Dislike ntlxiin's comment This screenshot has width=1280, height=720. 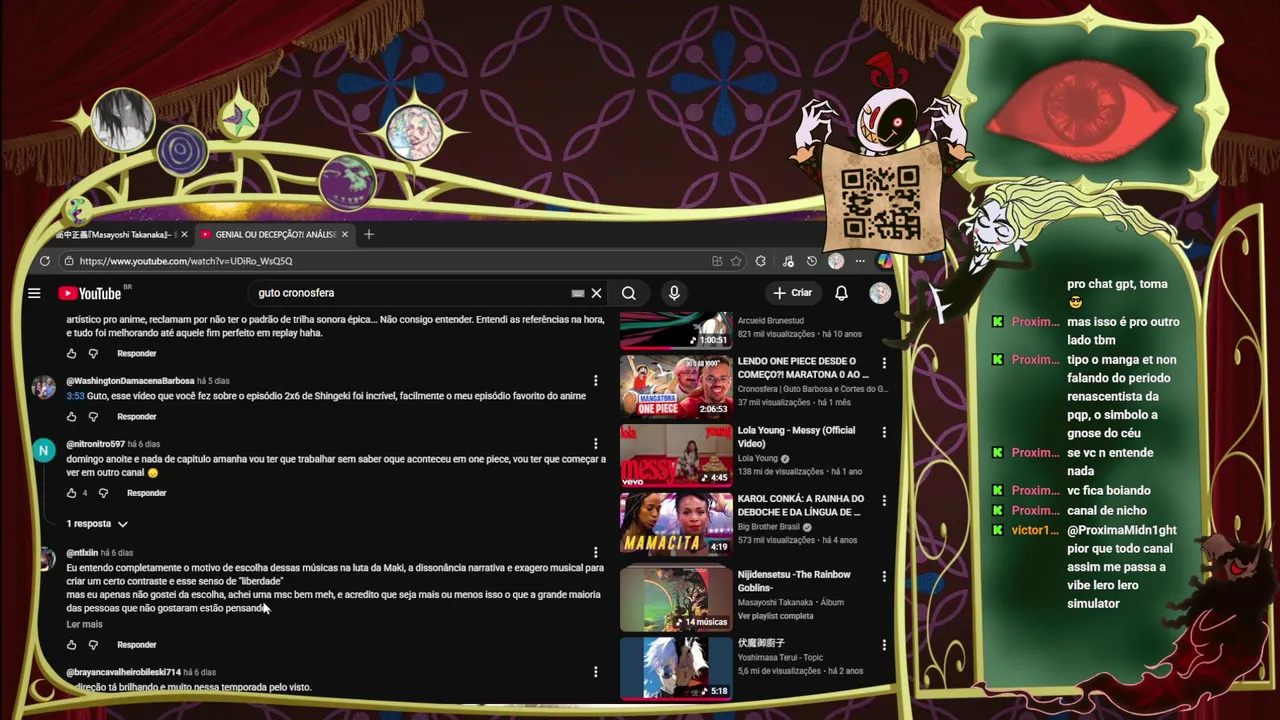(93, 645)
